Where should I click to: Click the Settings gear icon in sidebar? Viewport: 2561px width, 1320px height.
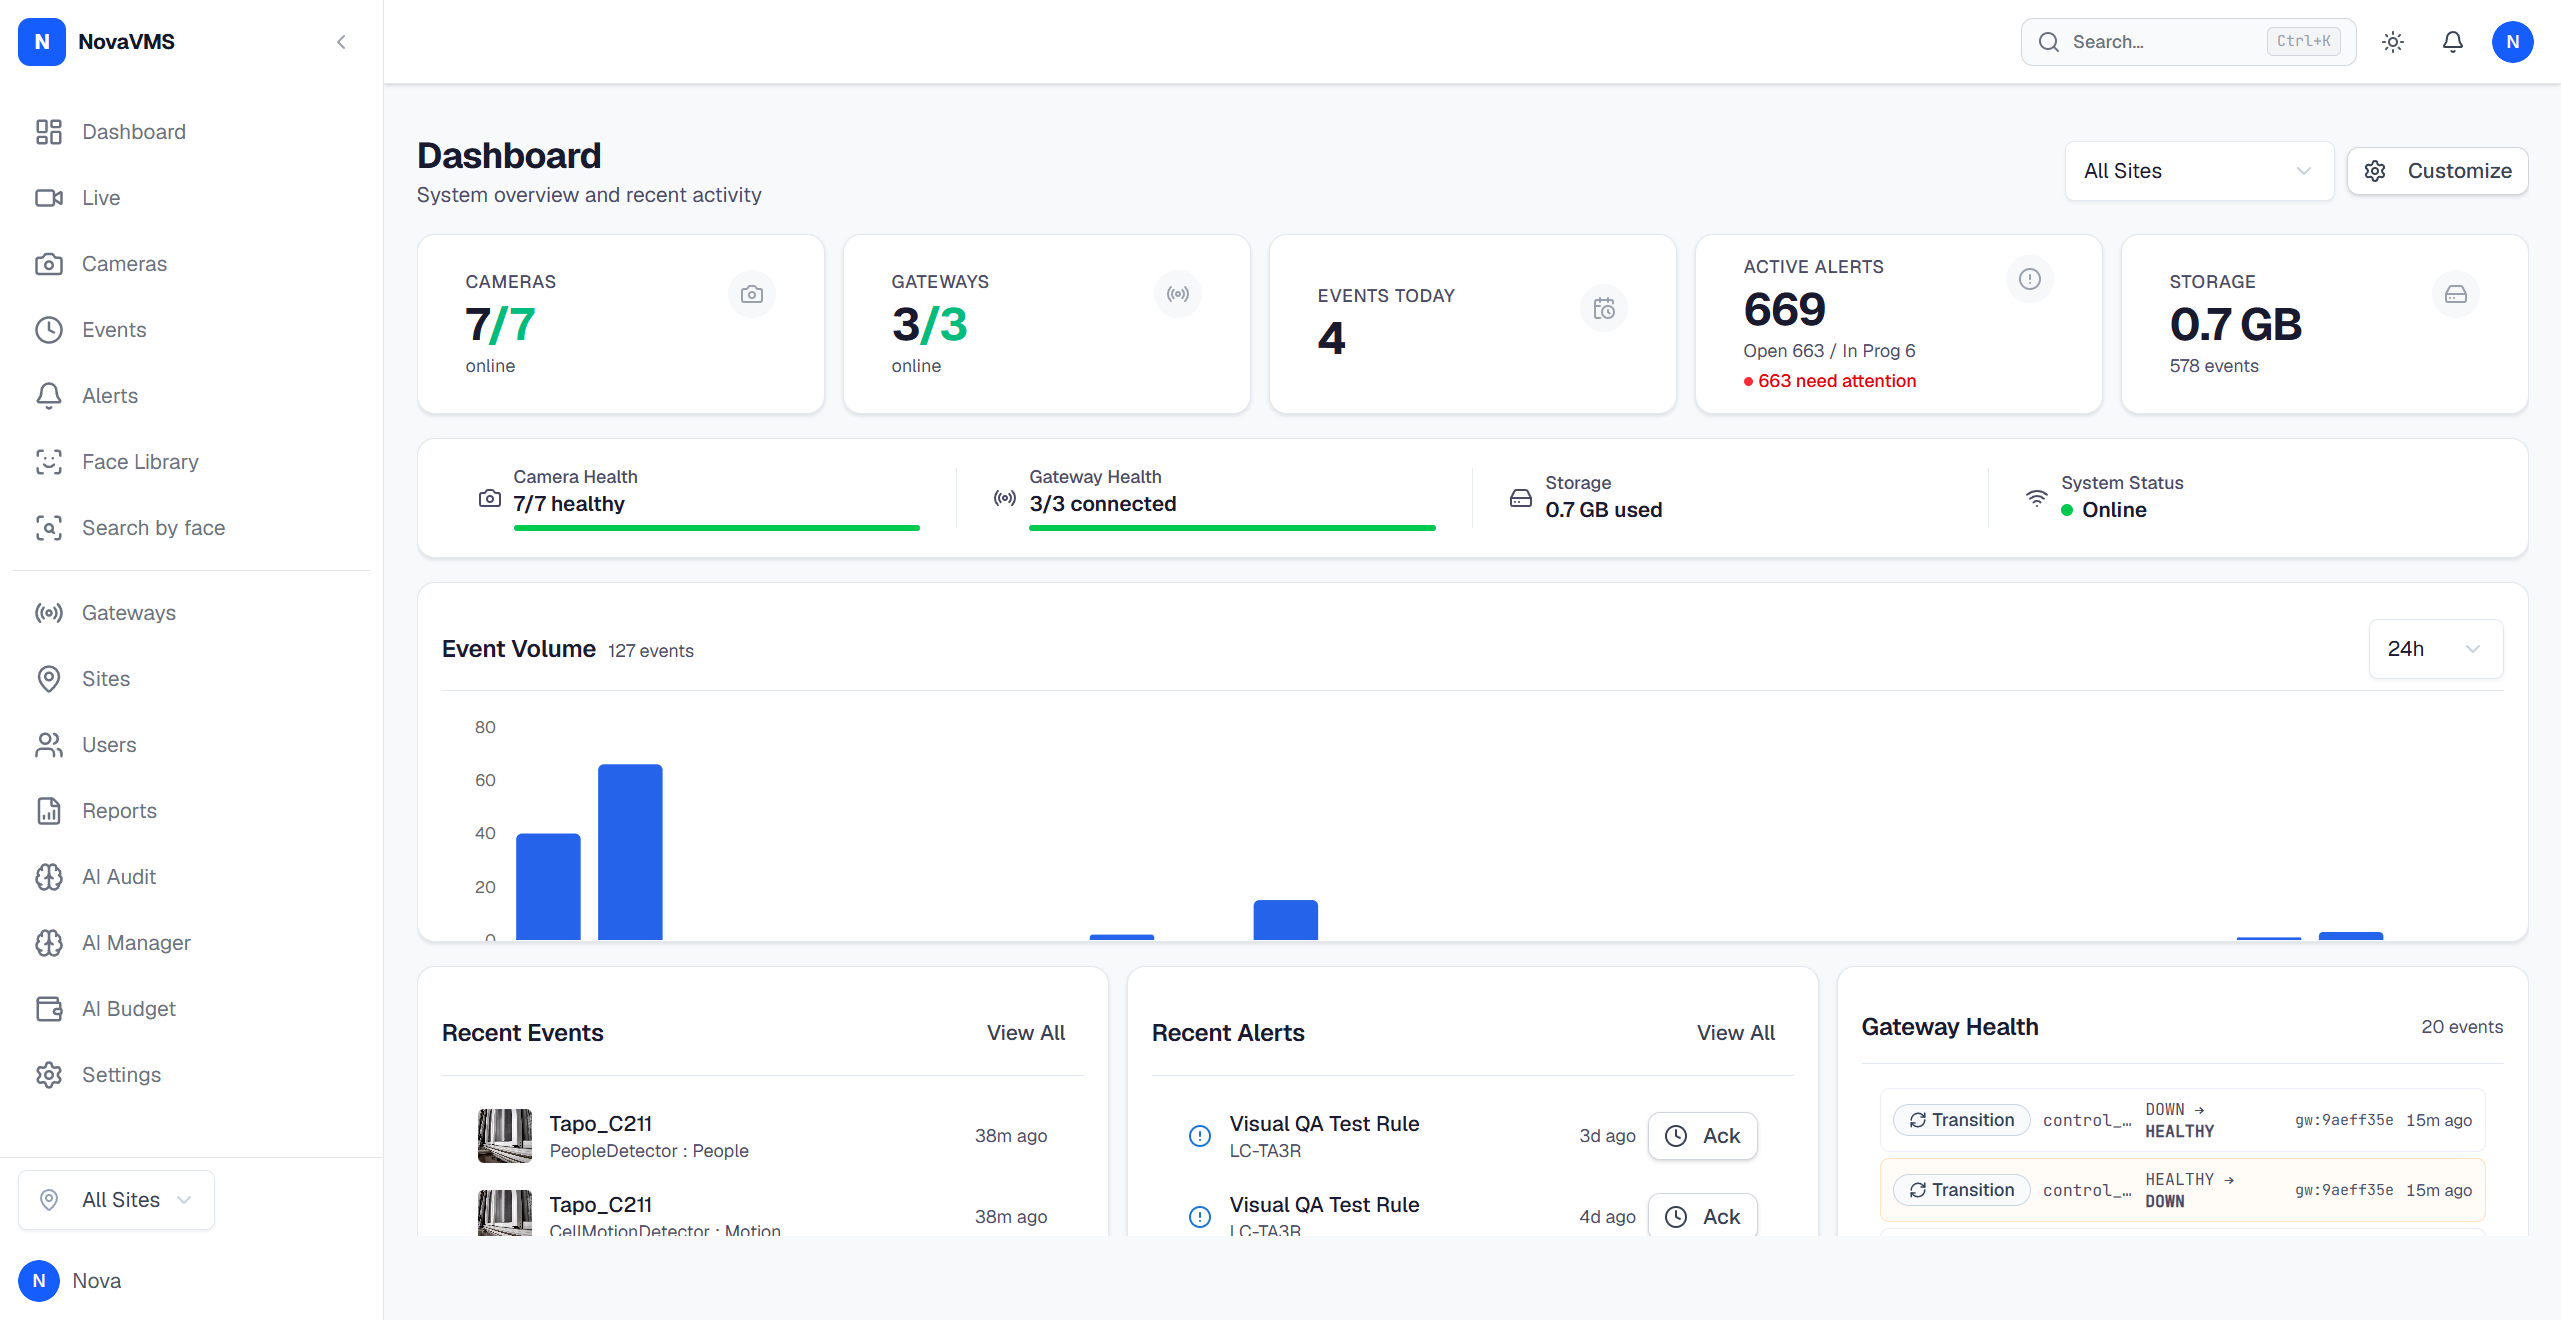[x=49, y=1075]
